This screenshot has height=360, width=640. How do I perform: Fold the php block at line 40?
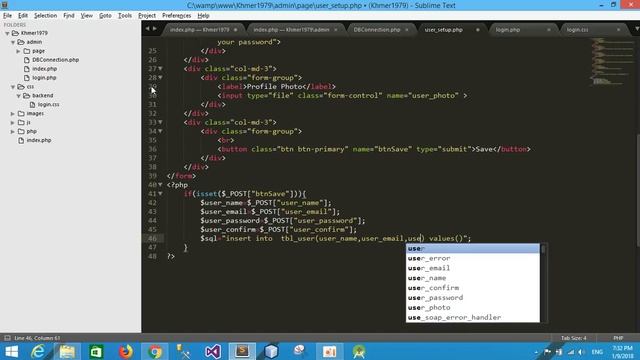point(160,185)
